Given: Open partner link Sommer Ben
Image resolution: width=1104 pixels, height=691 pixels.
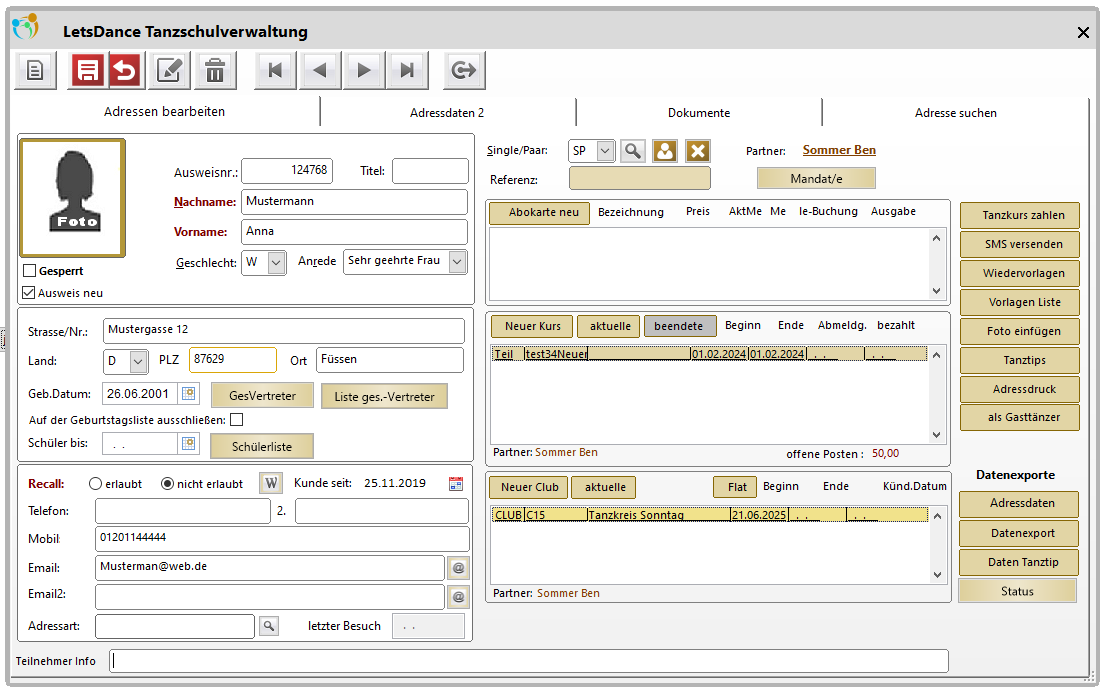Looking at the screenshot, I should point(839,150).
